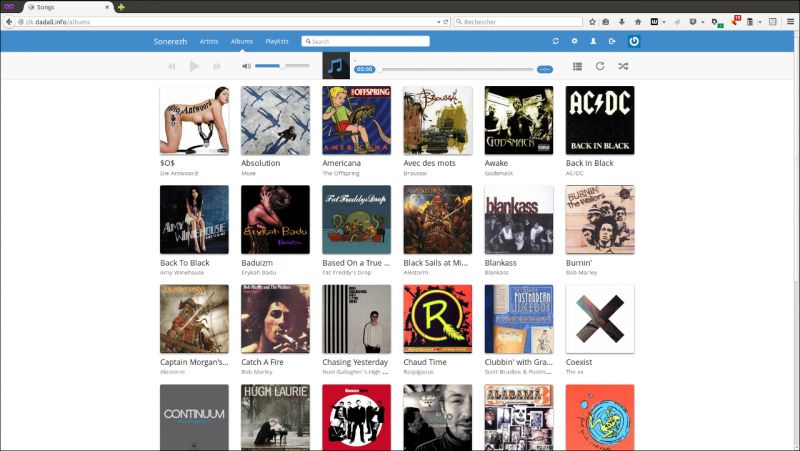
Task: Click the shield extension icon
Action: pyautogui.click(x=693, y=22)
